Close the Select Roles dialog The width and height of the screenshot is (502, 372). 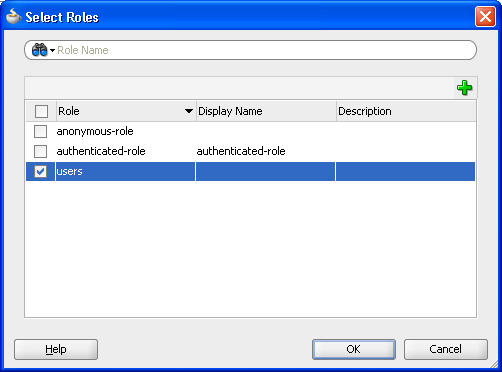pos(485,16)
